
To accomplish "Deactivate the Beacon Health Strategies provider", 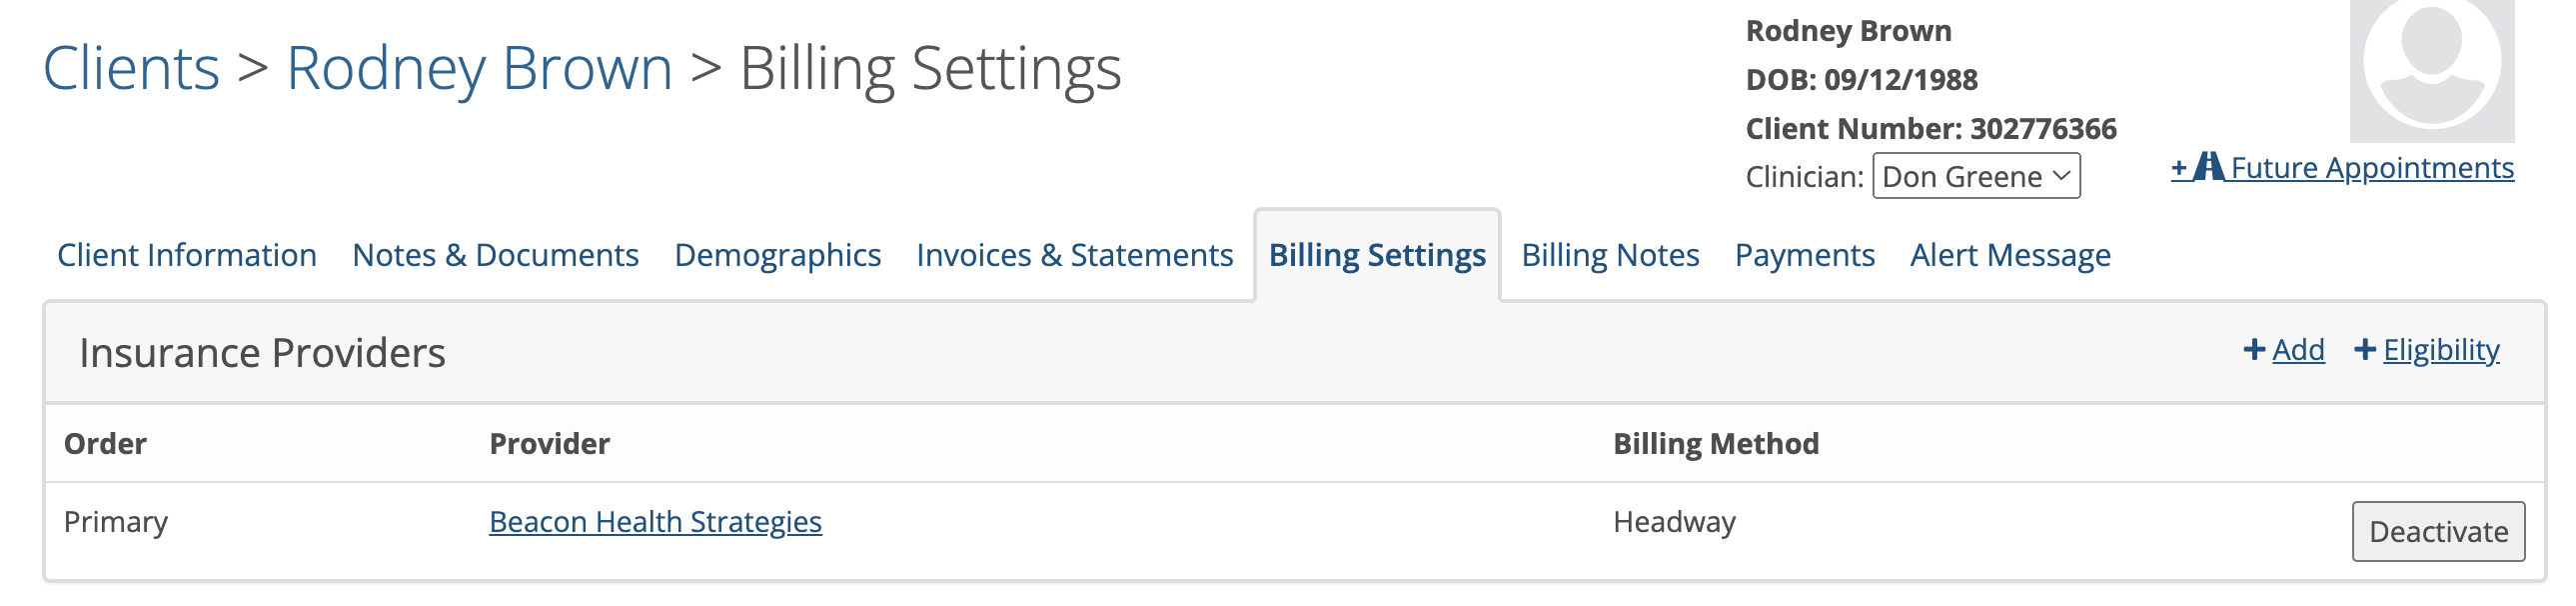I will click(2438, 531).
